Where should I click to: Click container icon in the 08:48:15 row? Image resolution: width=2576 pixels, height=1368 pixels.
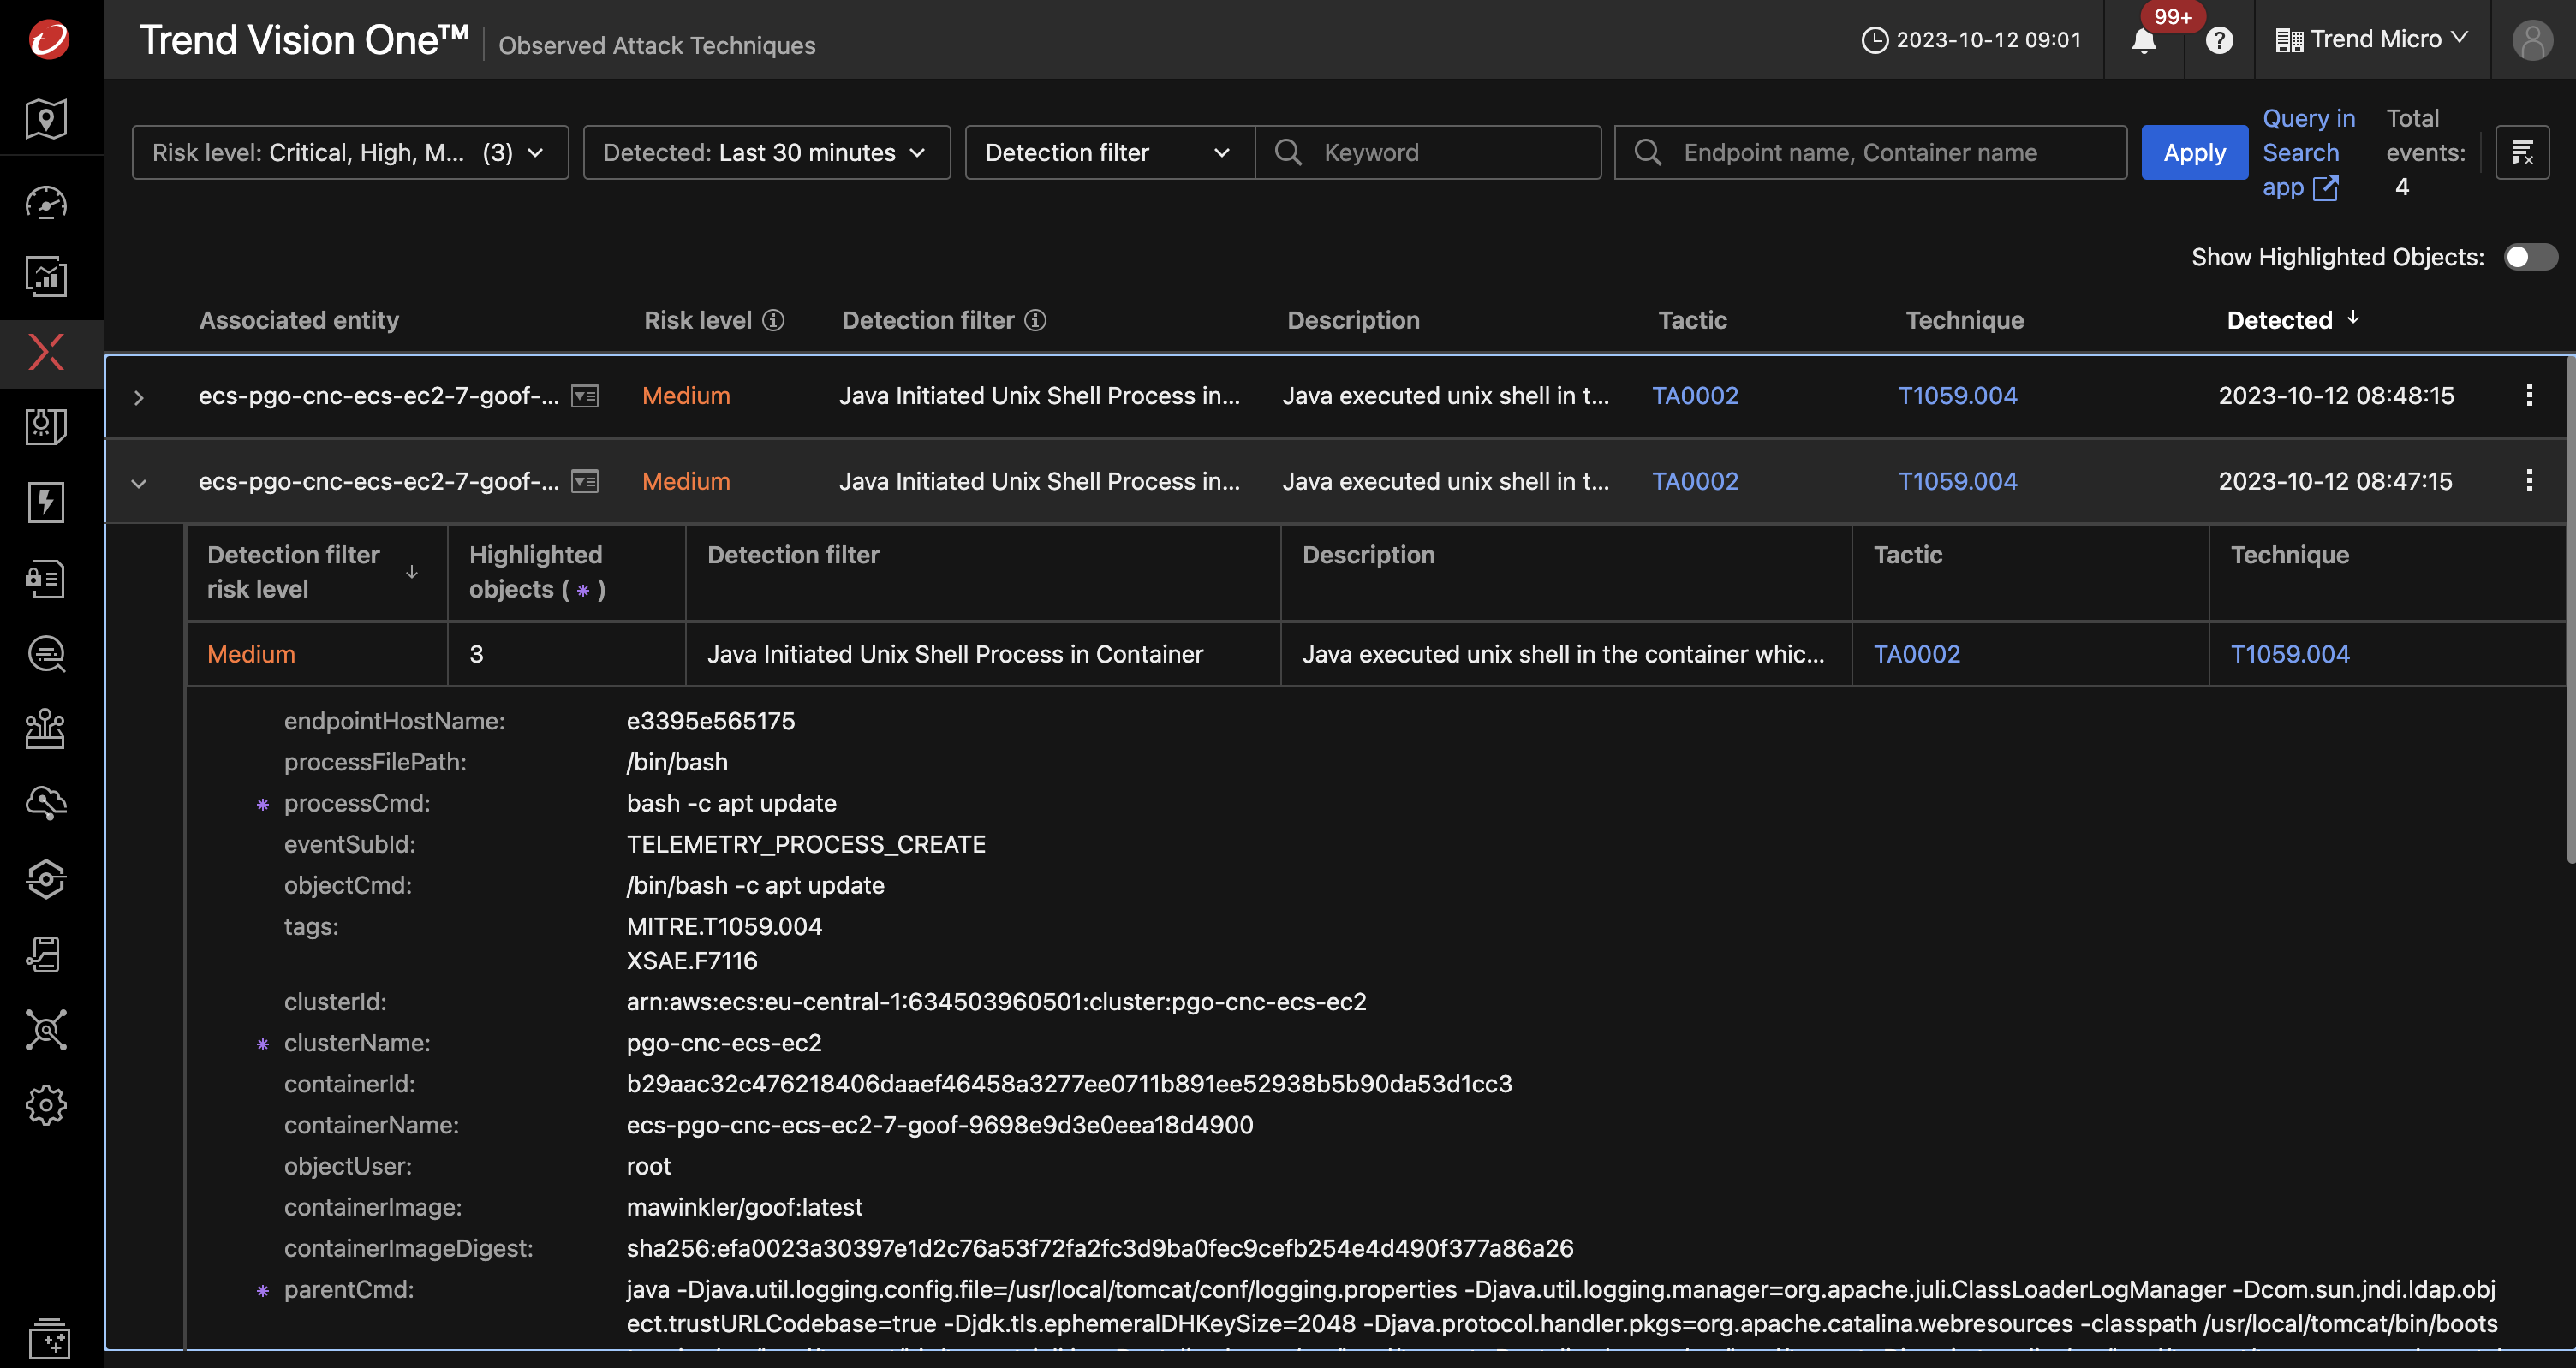coord(585,396)
